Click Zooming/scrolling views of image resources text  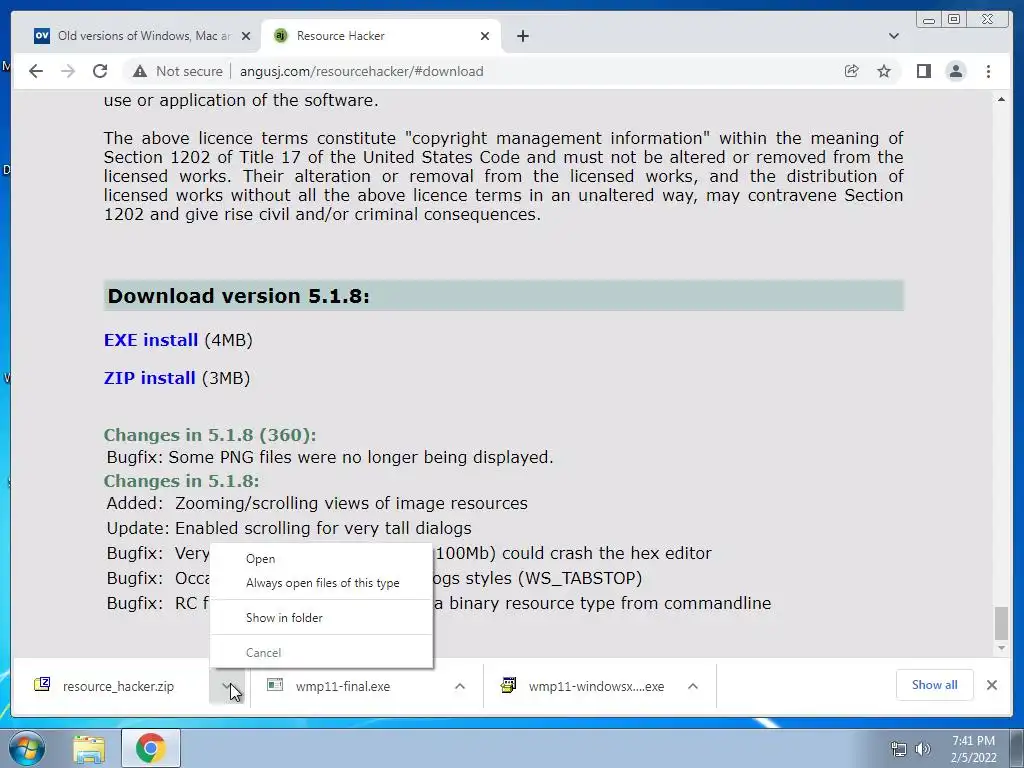(351, 504)
